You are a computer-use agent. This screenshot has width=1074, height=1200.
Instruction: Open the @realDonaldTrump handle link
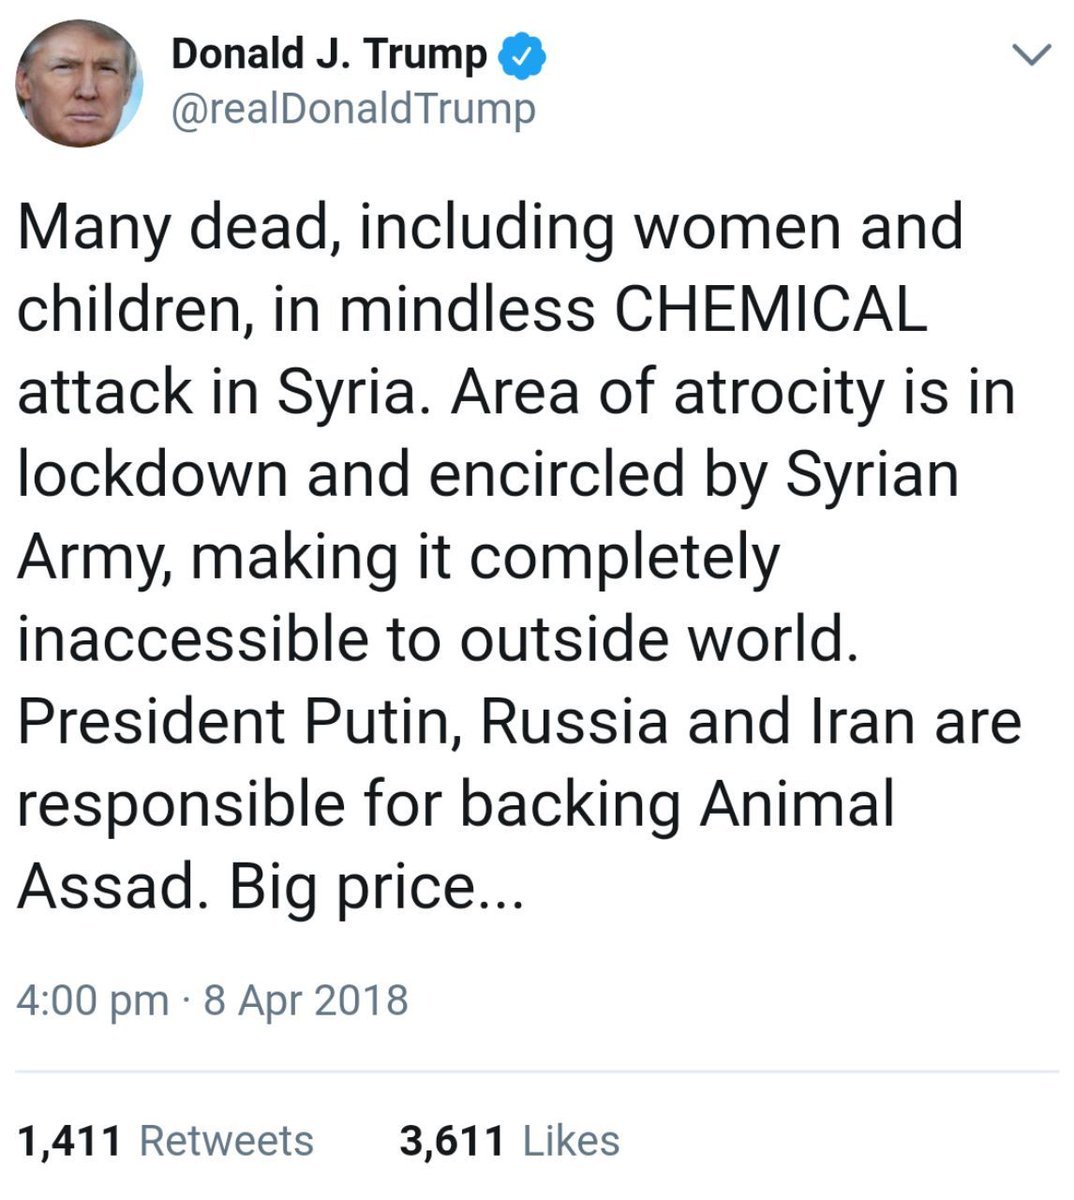click(x=353, y=109)
